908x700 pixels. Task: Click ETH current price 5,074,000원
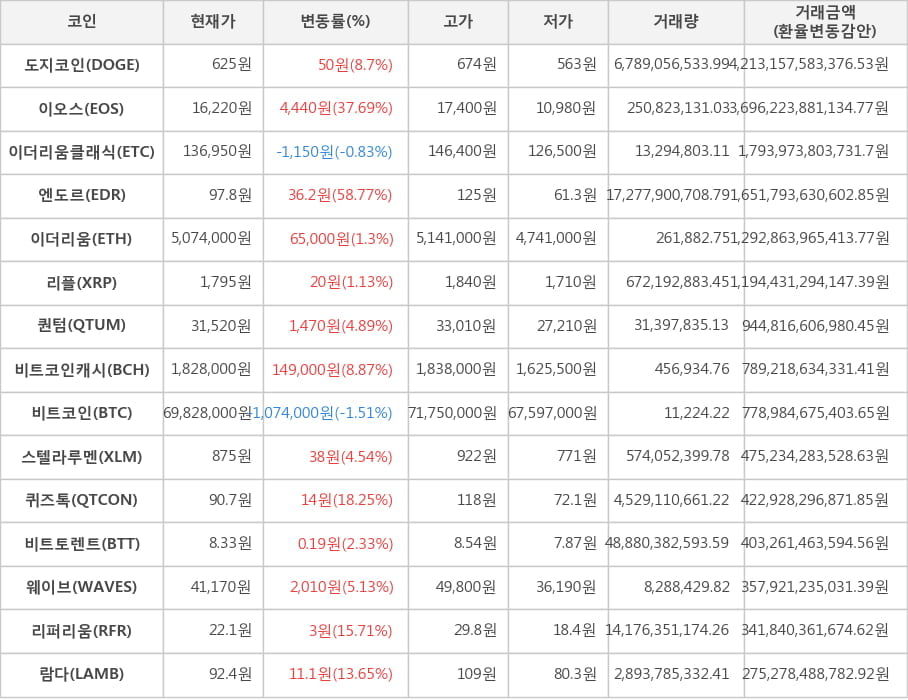[x=211, y=238]
